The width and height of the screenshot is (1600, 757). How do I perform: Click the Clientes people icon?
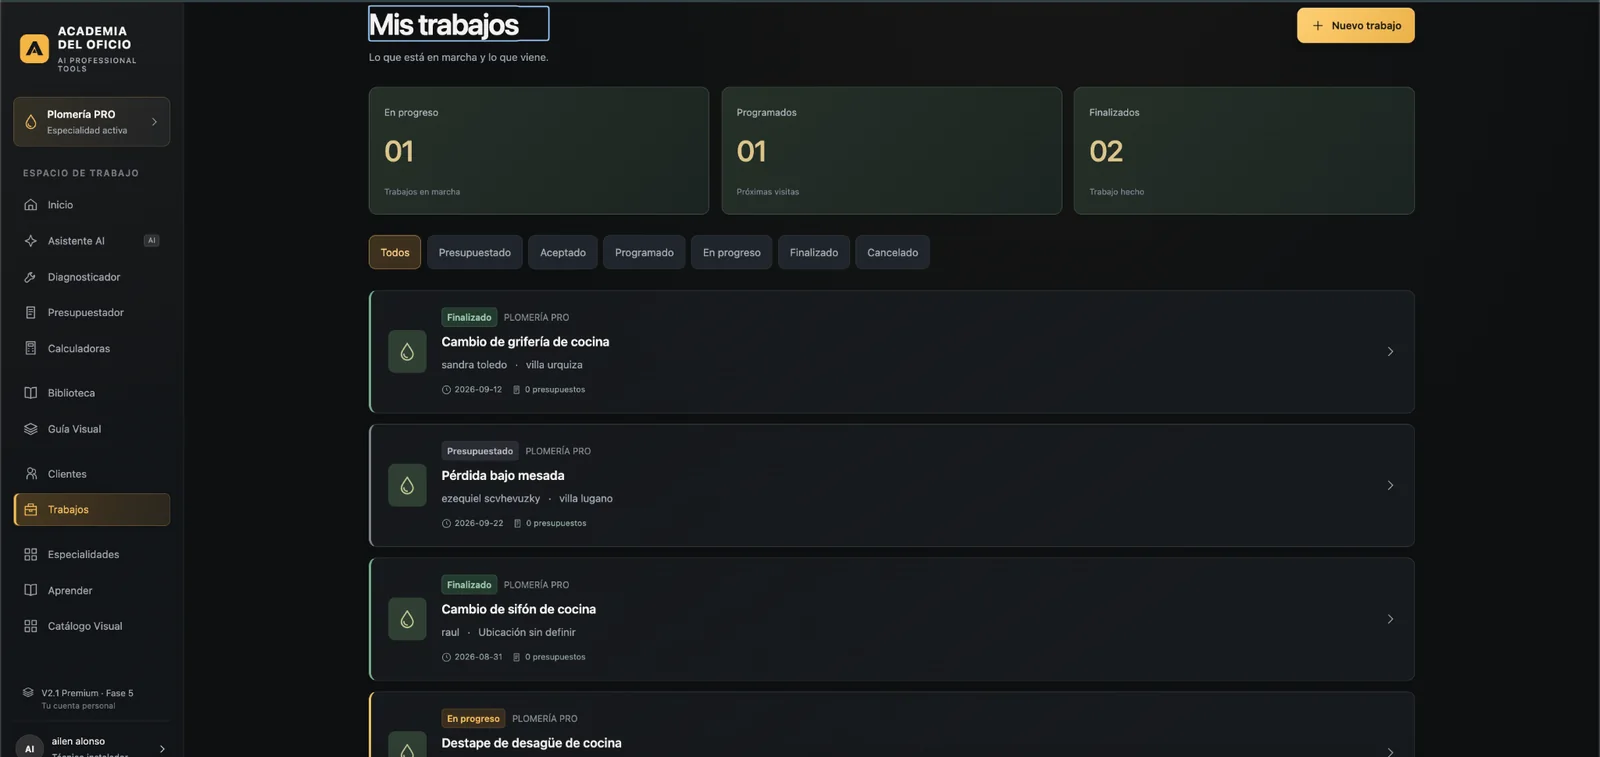pyautogui.click(x=31, y=474)
